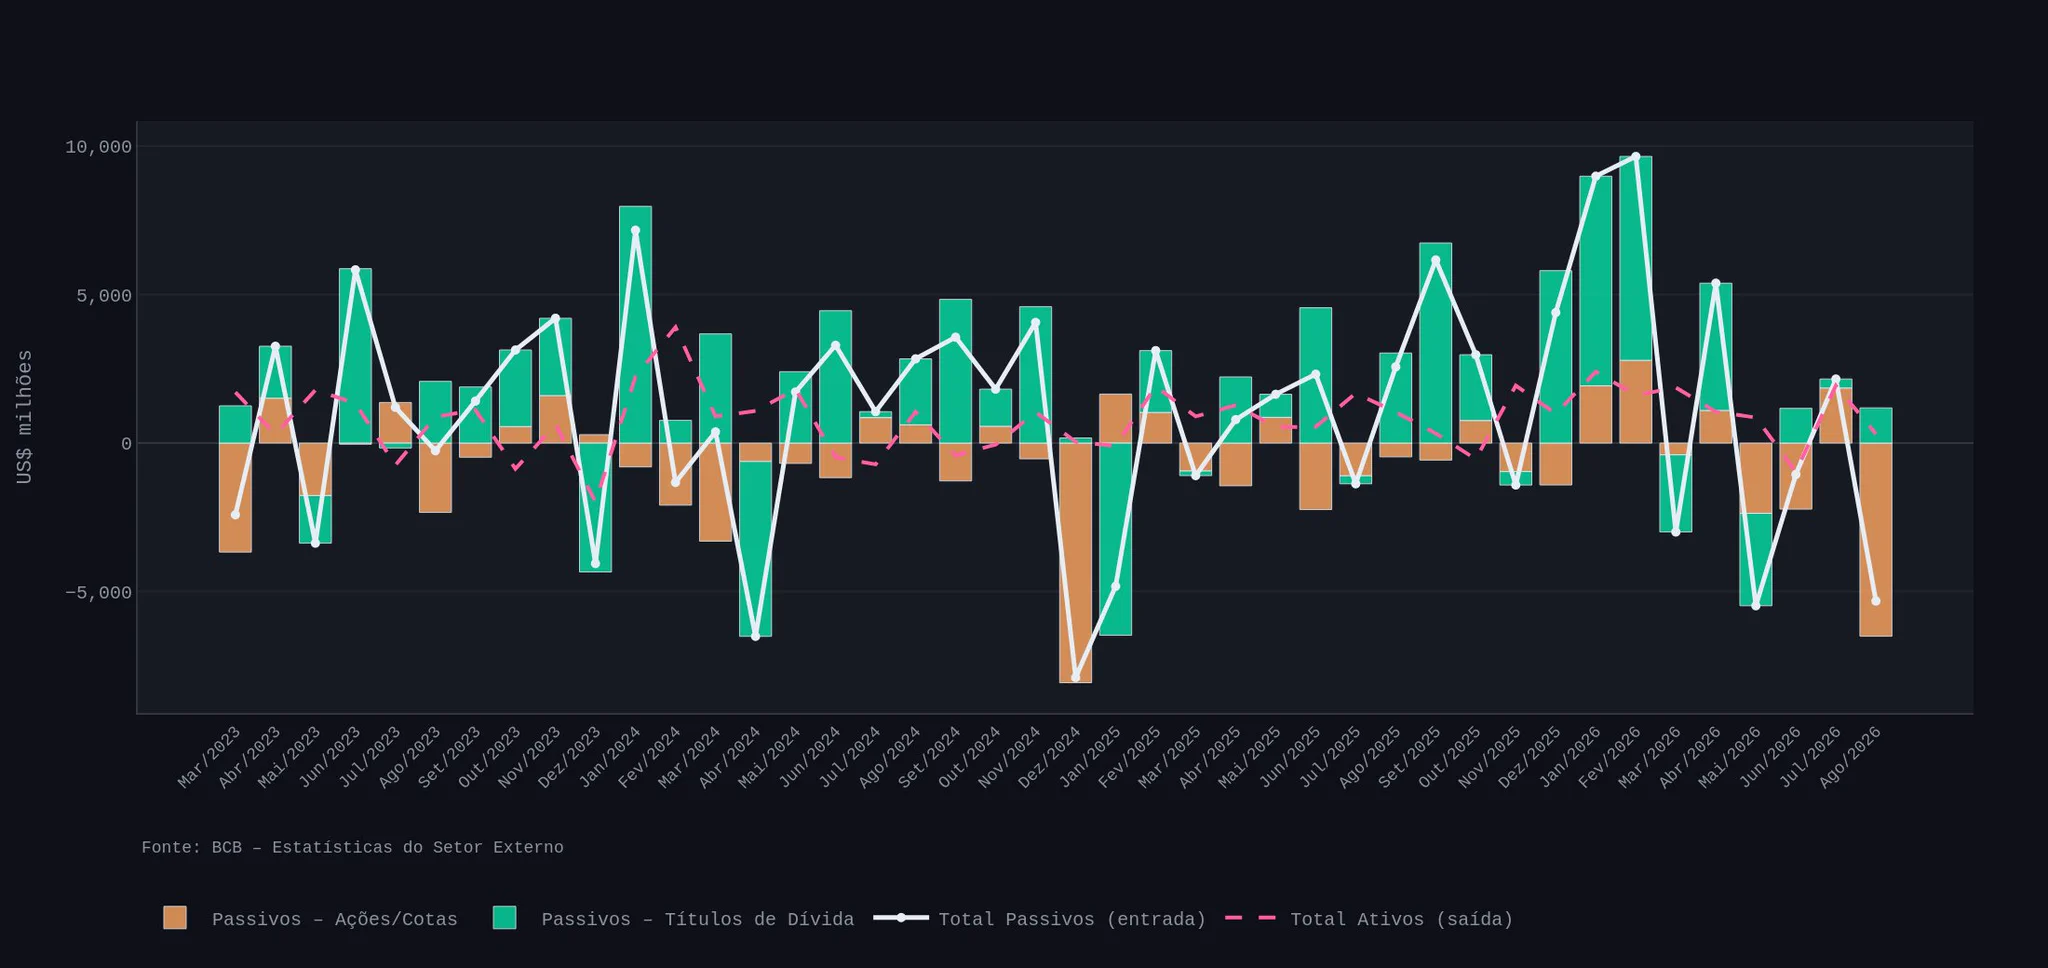Image resolution: width=2048 pixels, height=968 pixels.
Task: Click the source note 'Fonte: BCB – Estatísticas do Setor Externo'
Action: [x=352, y=847]
